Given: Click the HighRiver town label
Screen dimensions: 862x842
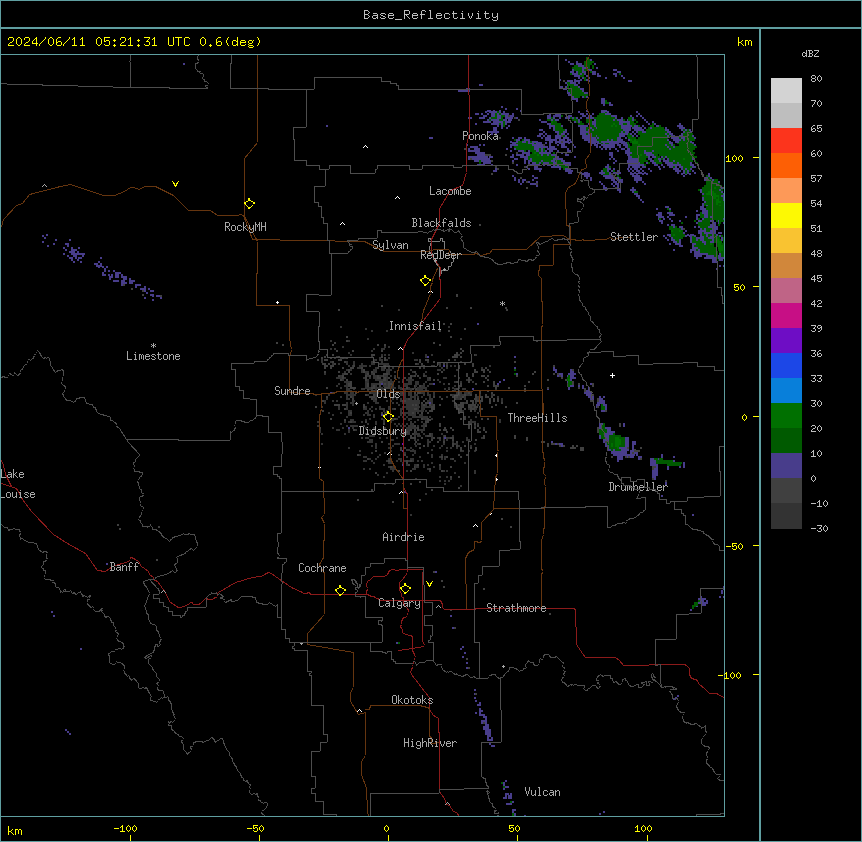Looking at the screenshot, I should [x=430, y=743].
